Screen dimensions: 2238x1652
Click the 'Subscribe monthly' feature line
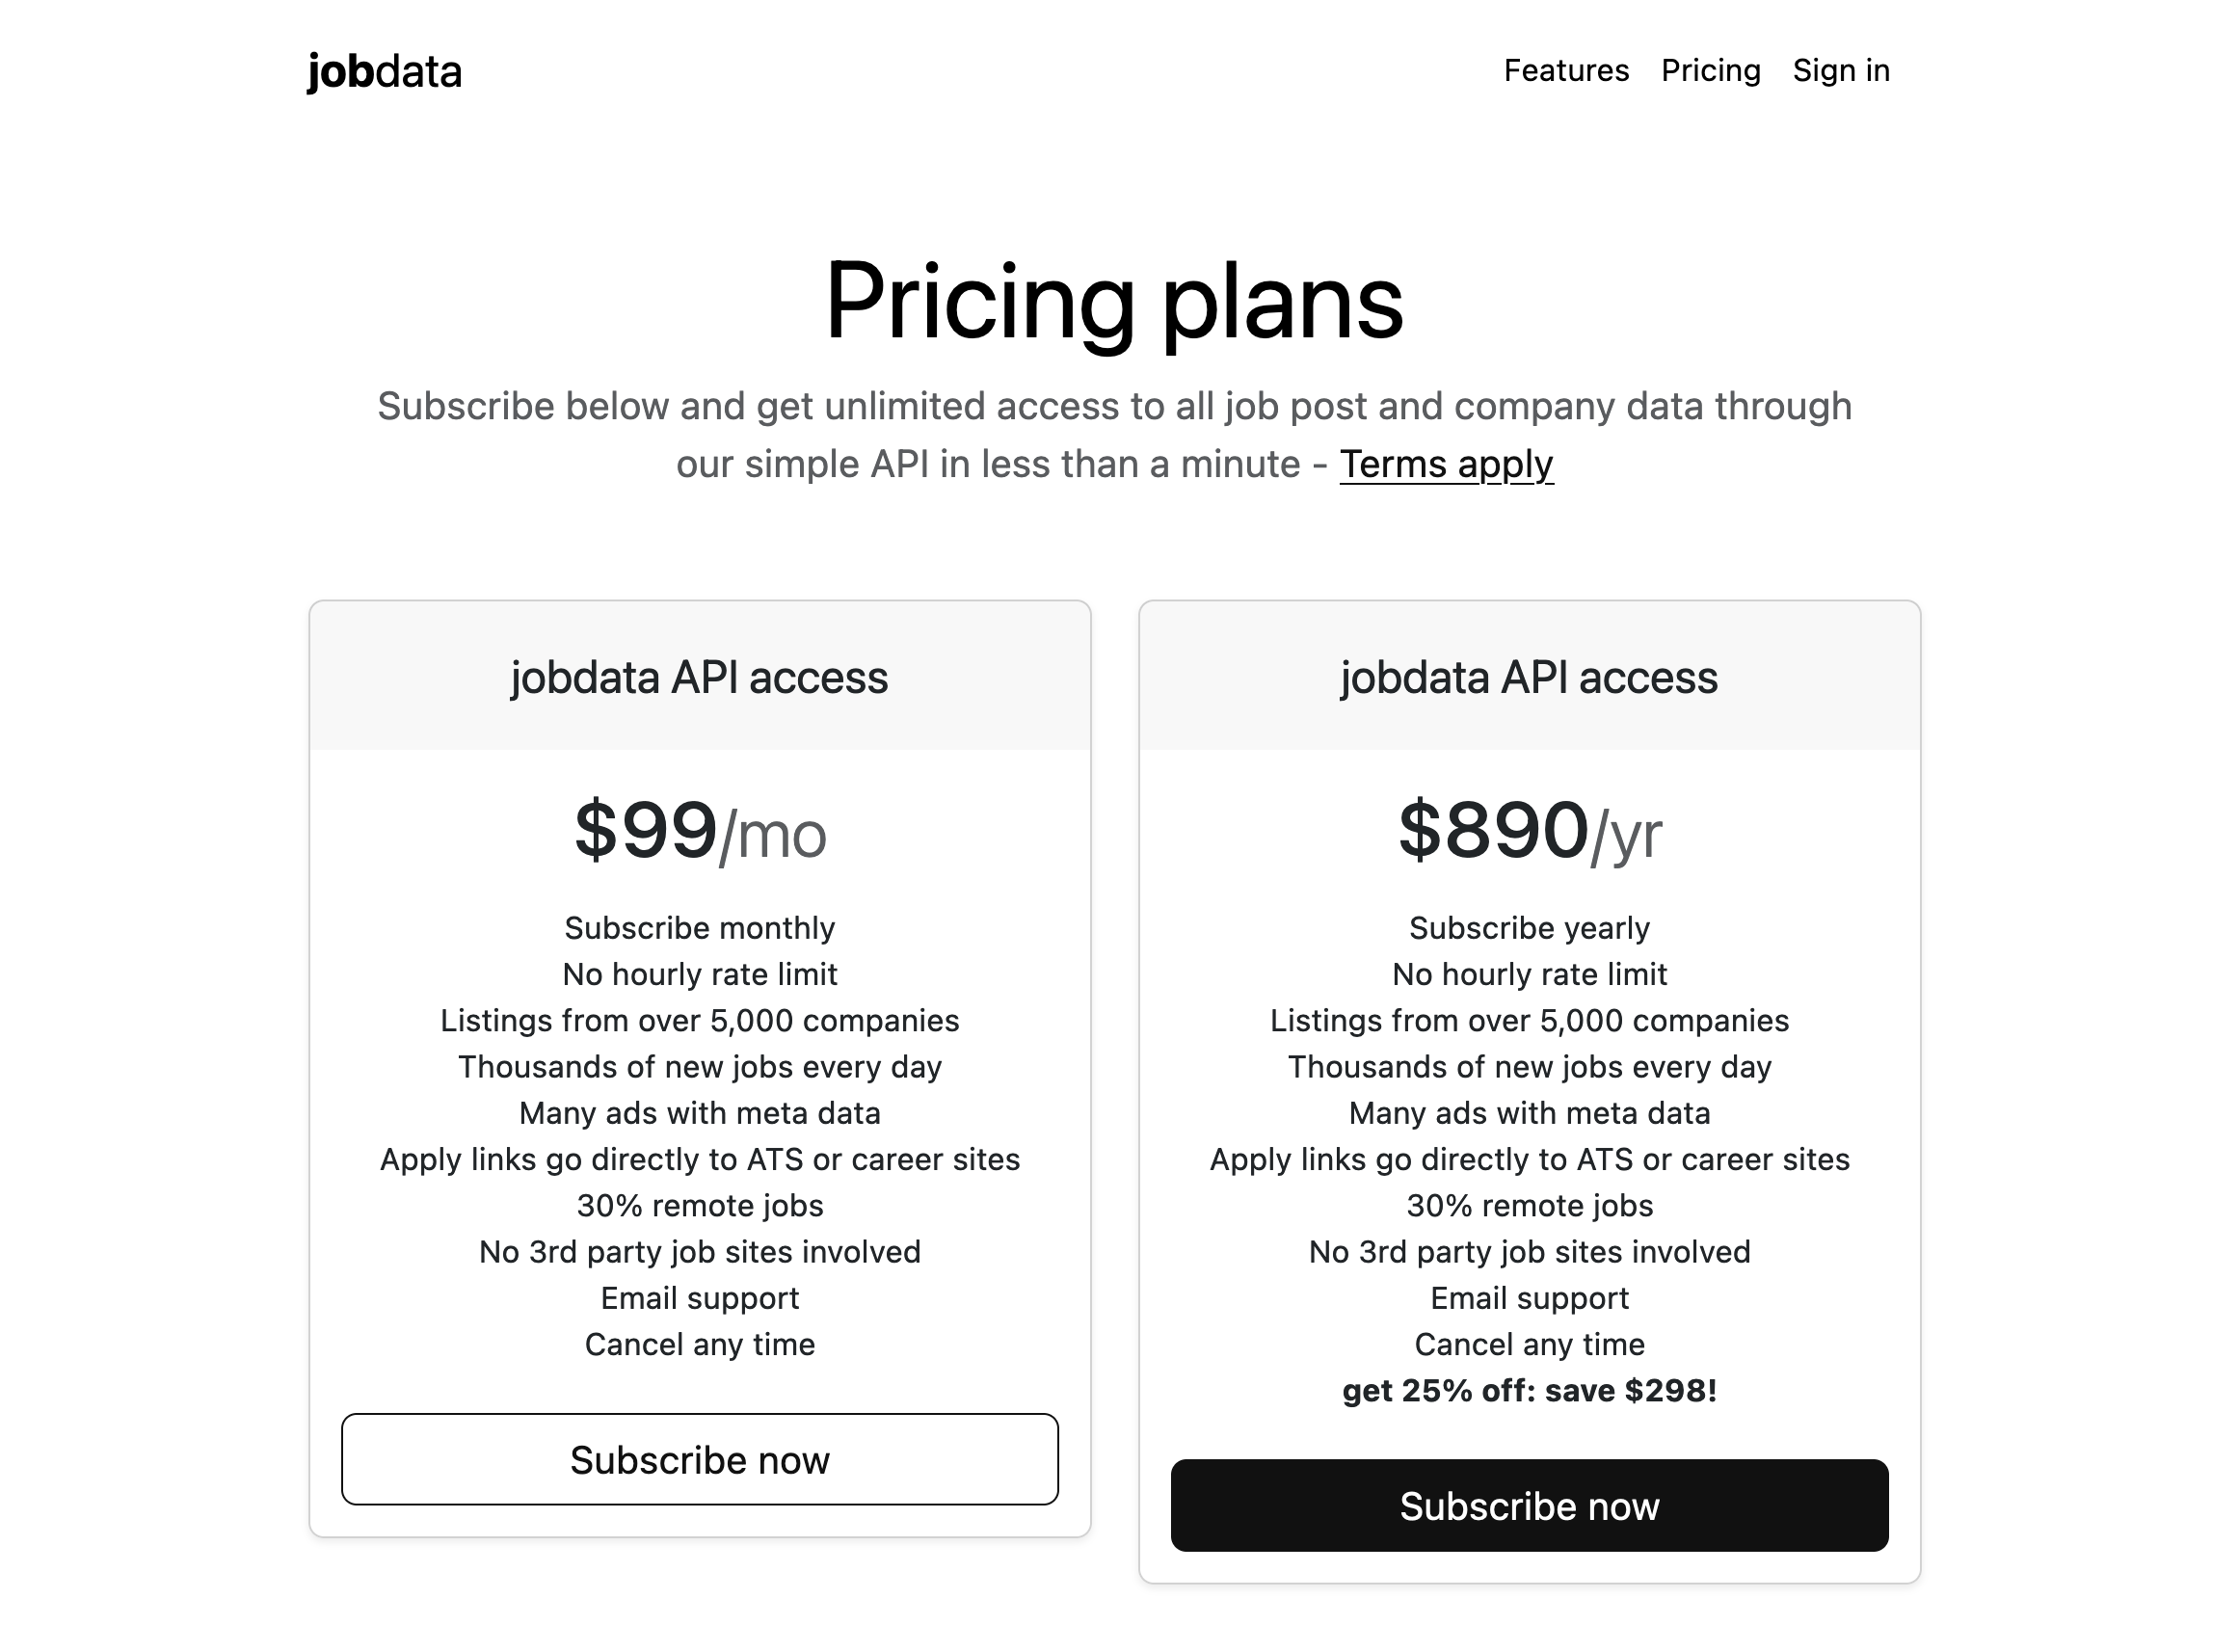[699, 928]
